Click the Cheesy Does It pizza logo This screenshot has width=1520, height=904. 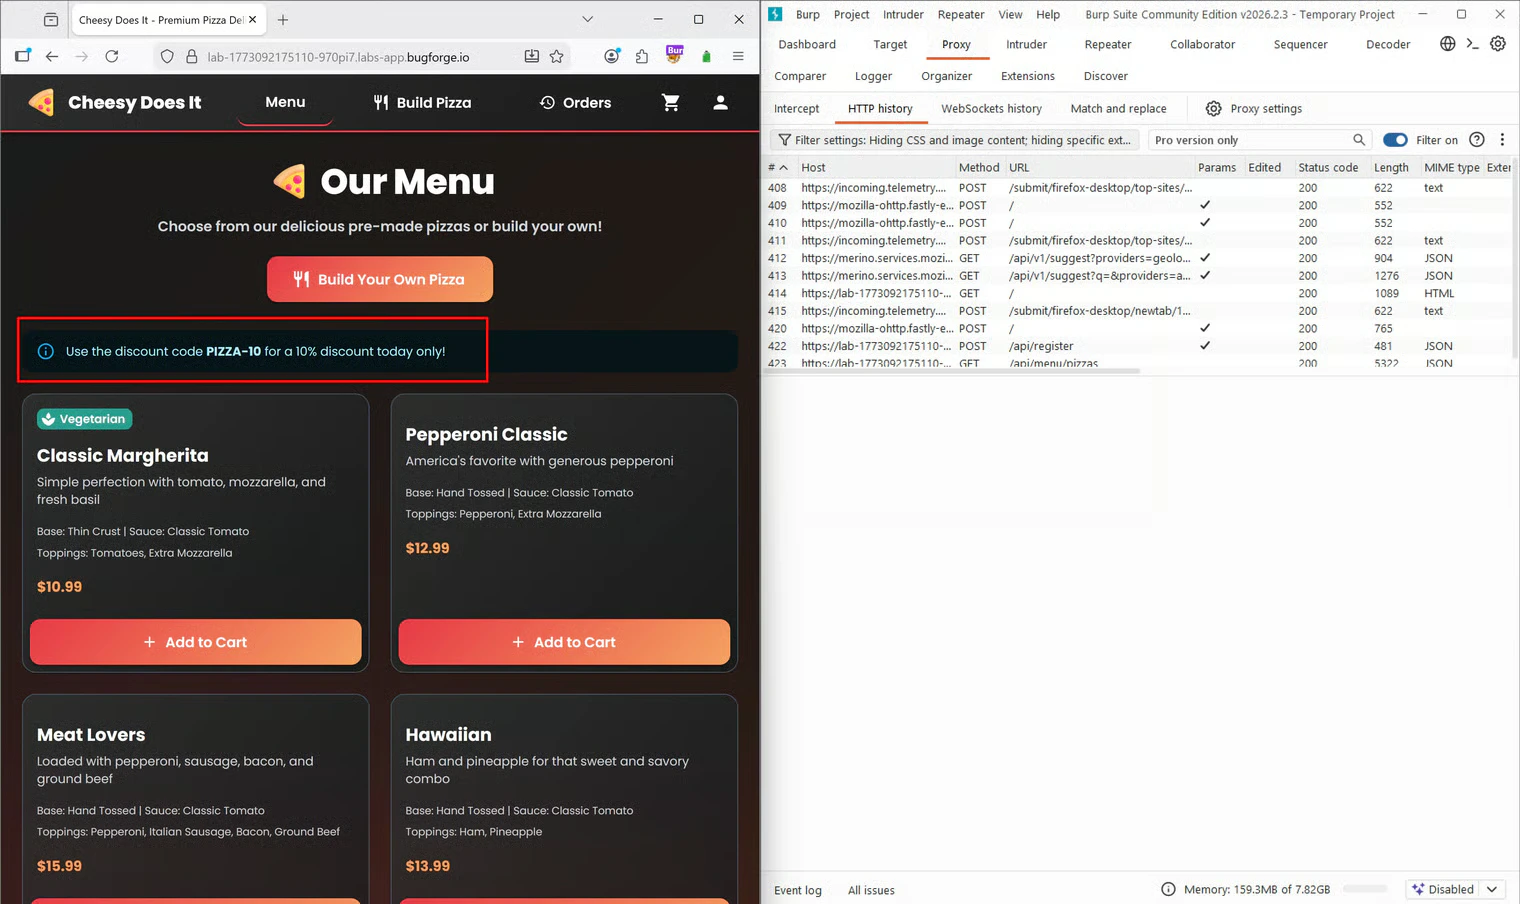[41, 102]
